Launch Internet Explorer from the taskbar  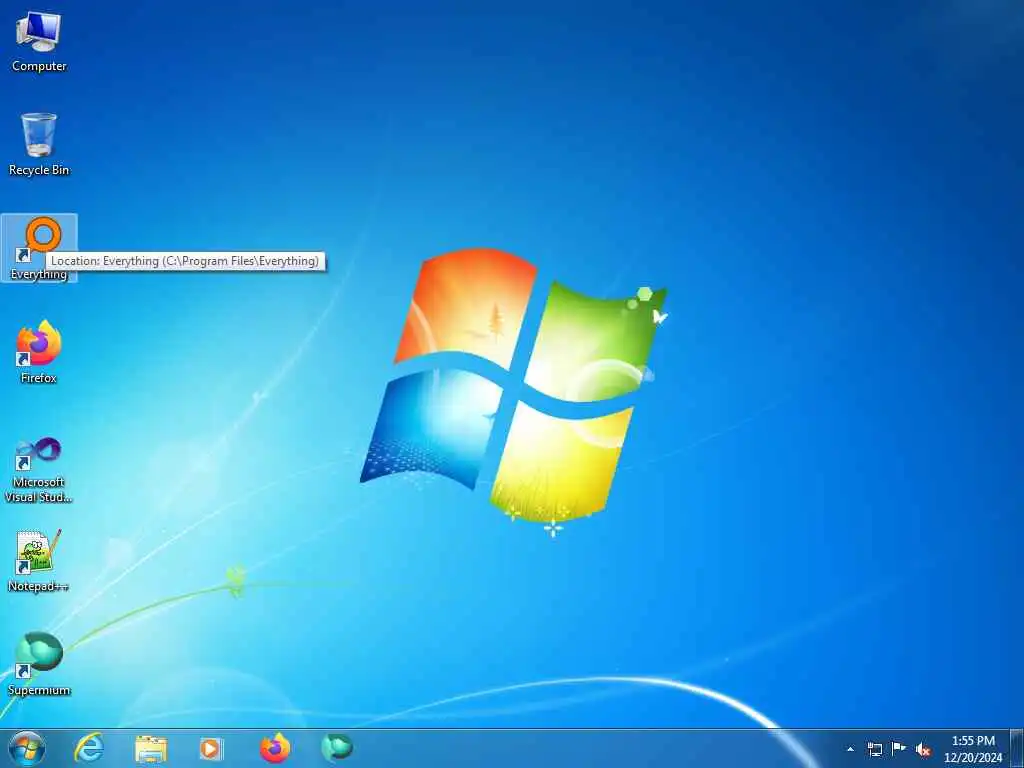89,748
